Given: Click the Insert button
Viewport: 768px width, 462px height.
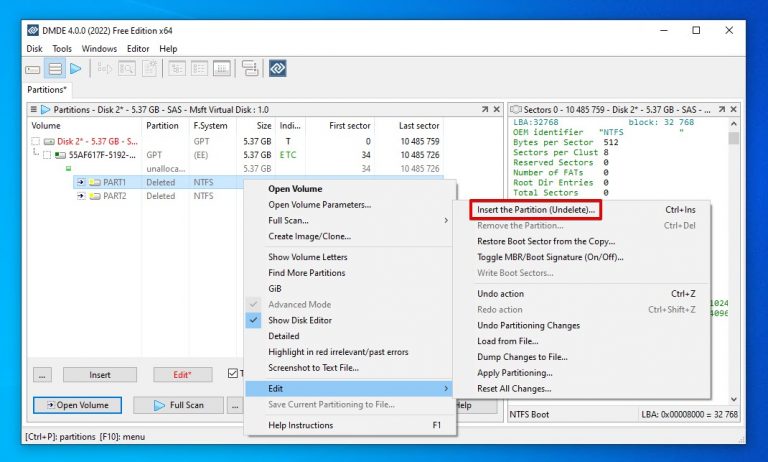Looking at the screenshot, I should tap(100, 375).
